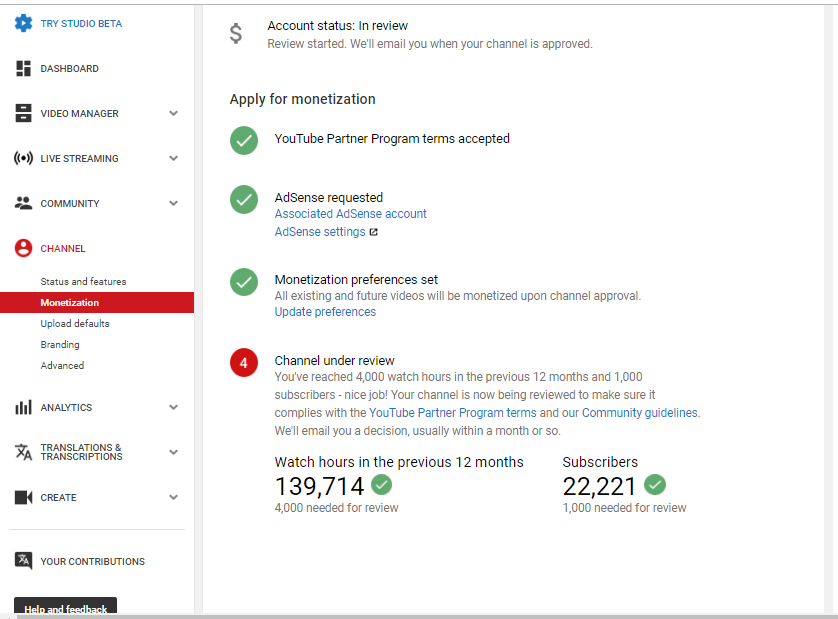Expand the Video Manager section chevron

pyautogui.click(x=173, y=113)
